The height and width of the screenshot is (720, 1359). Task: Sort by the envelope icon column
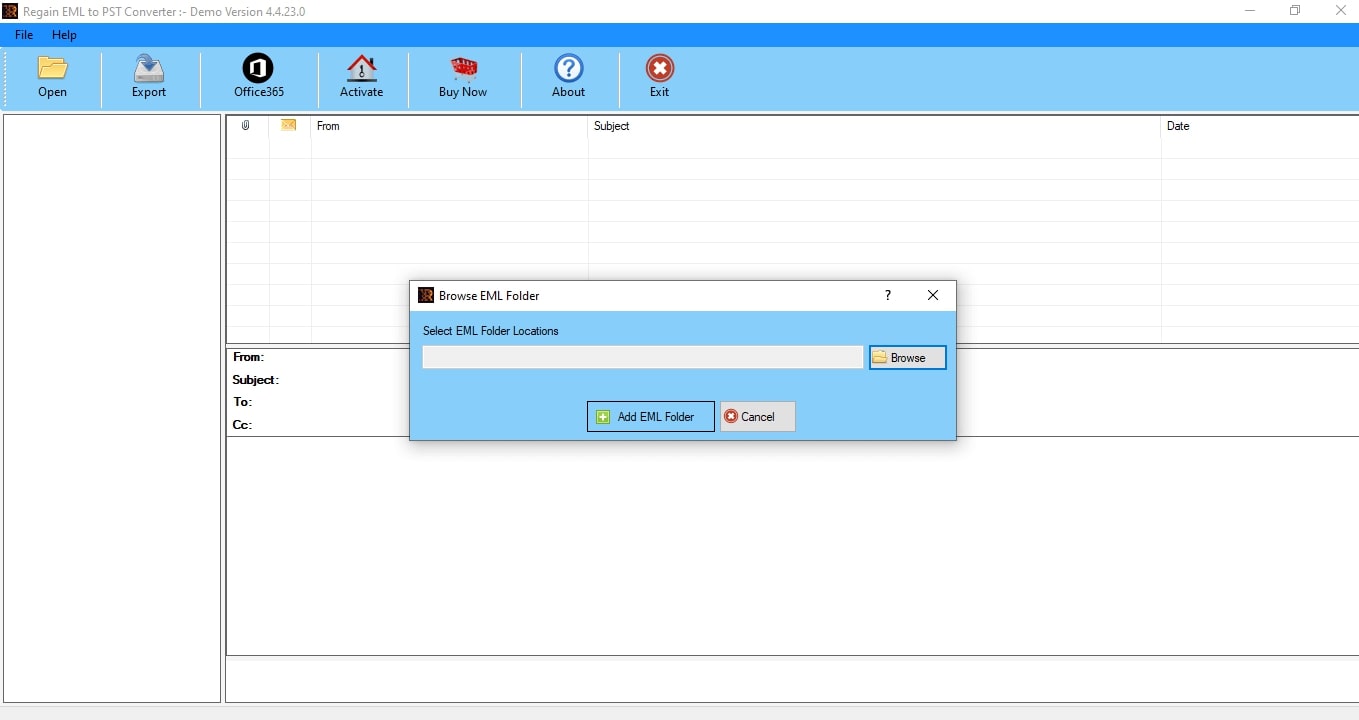289,126
